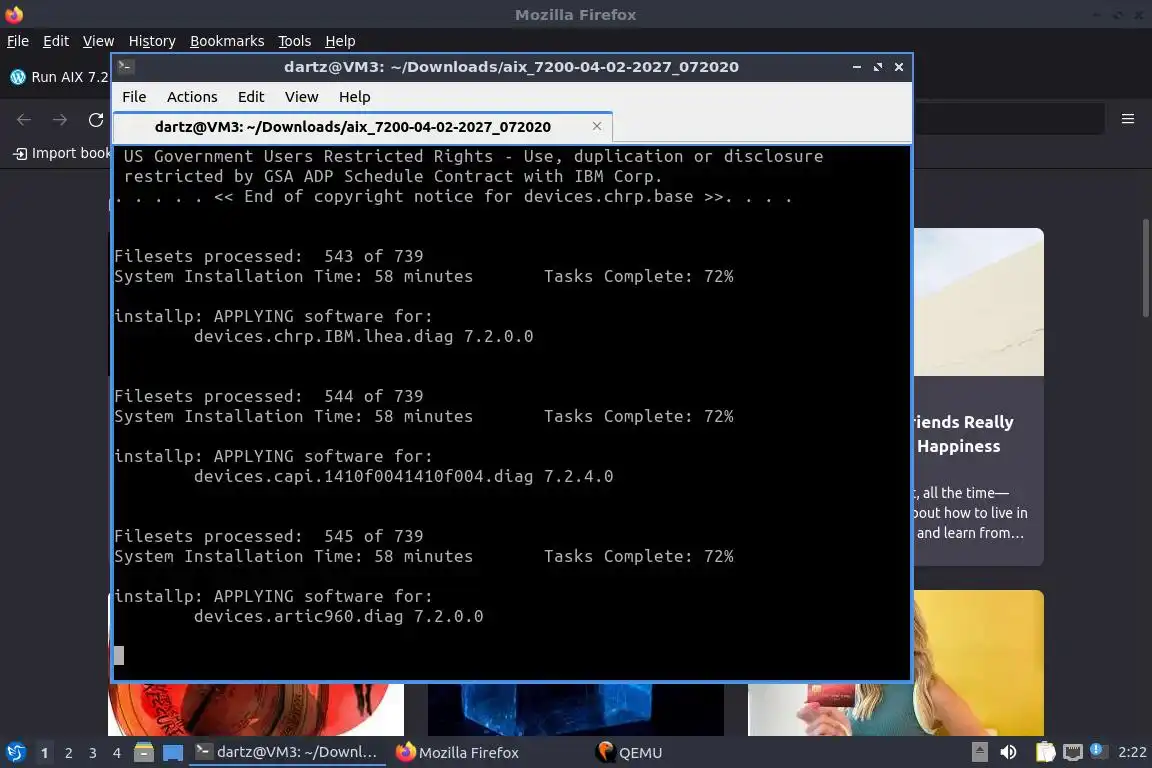The height and width of the screenshot is (768, 1152).
Task: Close the dartz@VM3 terminal tab
Action: click(x=597, y=126)
